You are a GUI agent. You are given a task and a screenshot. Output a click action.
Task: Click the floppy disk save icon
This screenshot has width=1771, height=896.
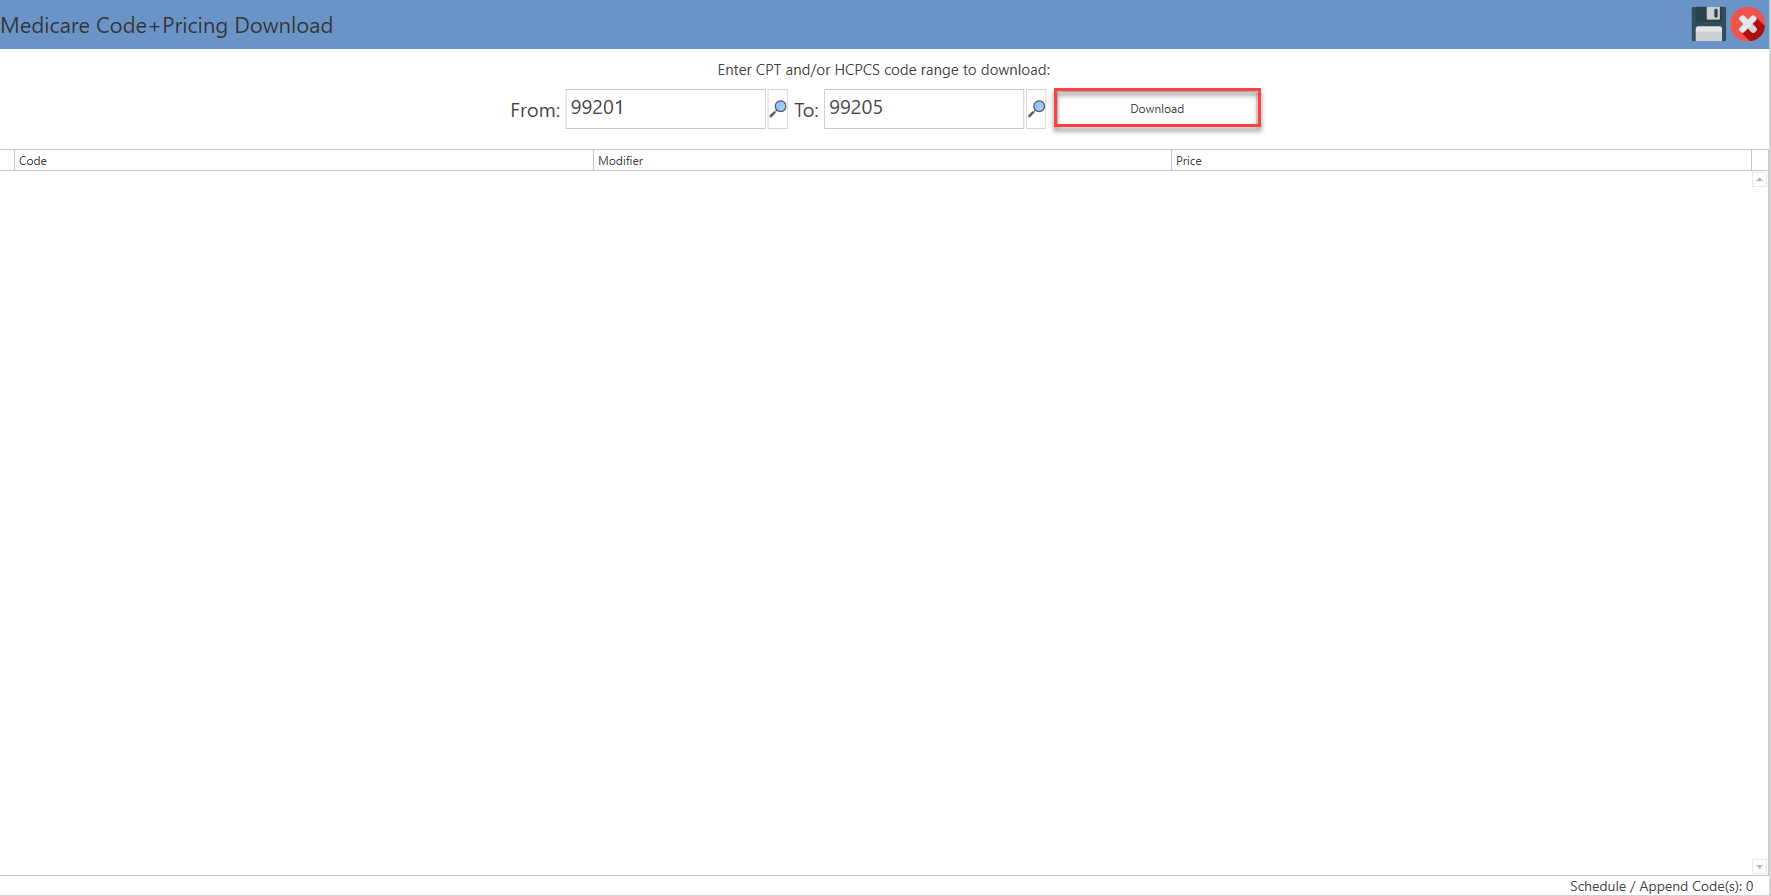1708,24
